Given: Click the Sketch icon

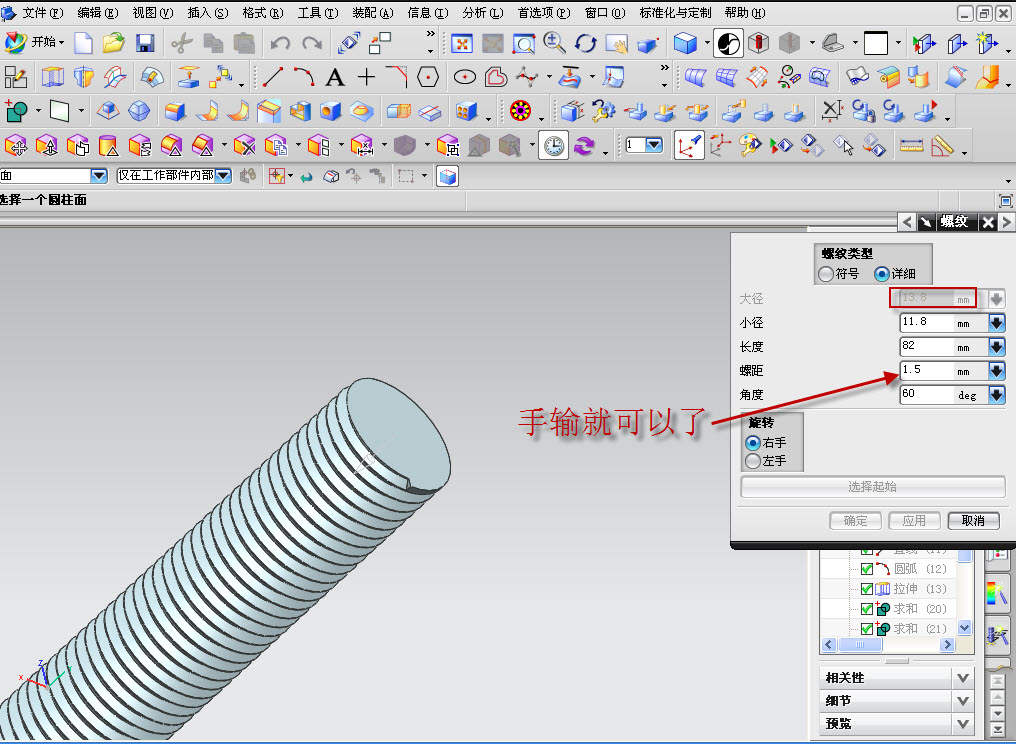Looking at the screenshot, I should [x=16, y=78].
